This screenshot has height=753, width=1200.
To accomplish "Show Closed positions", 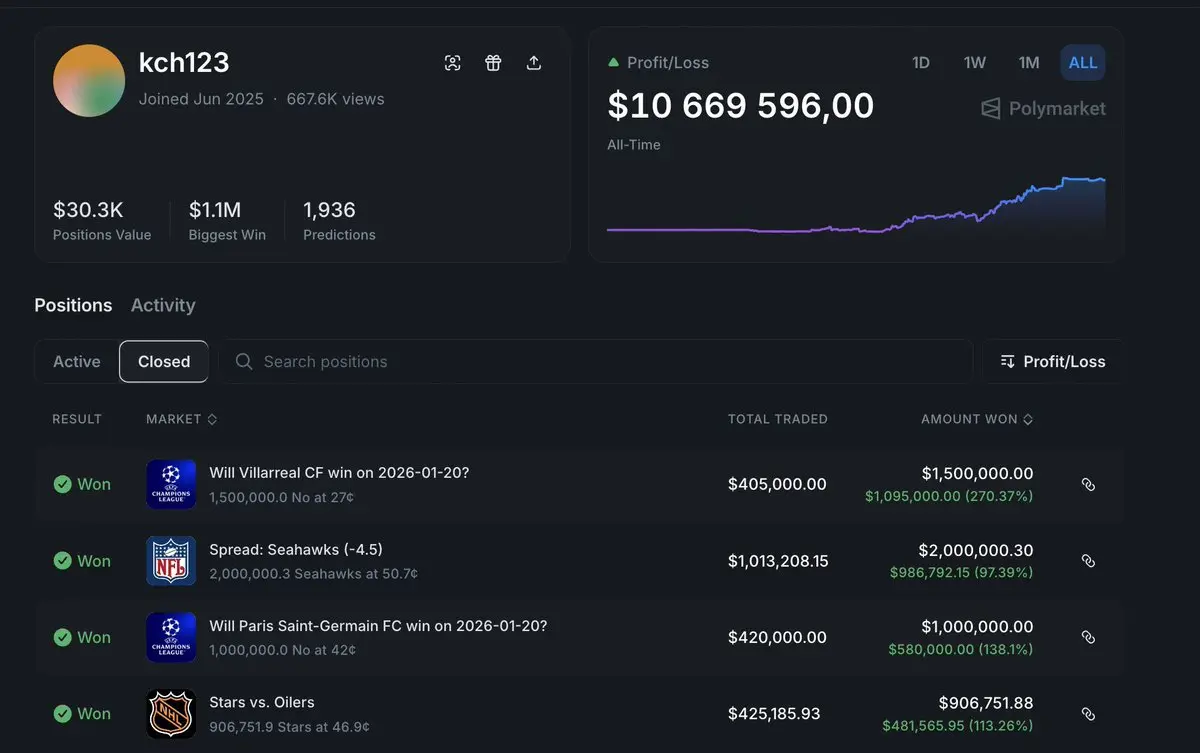I will tap(164, 361).
